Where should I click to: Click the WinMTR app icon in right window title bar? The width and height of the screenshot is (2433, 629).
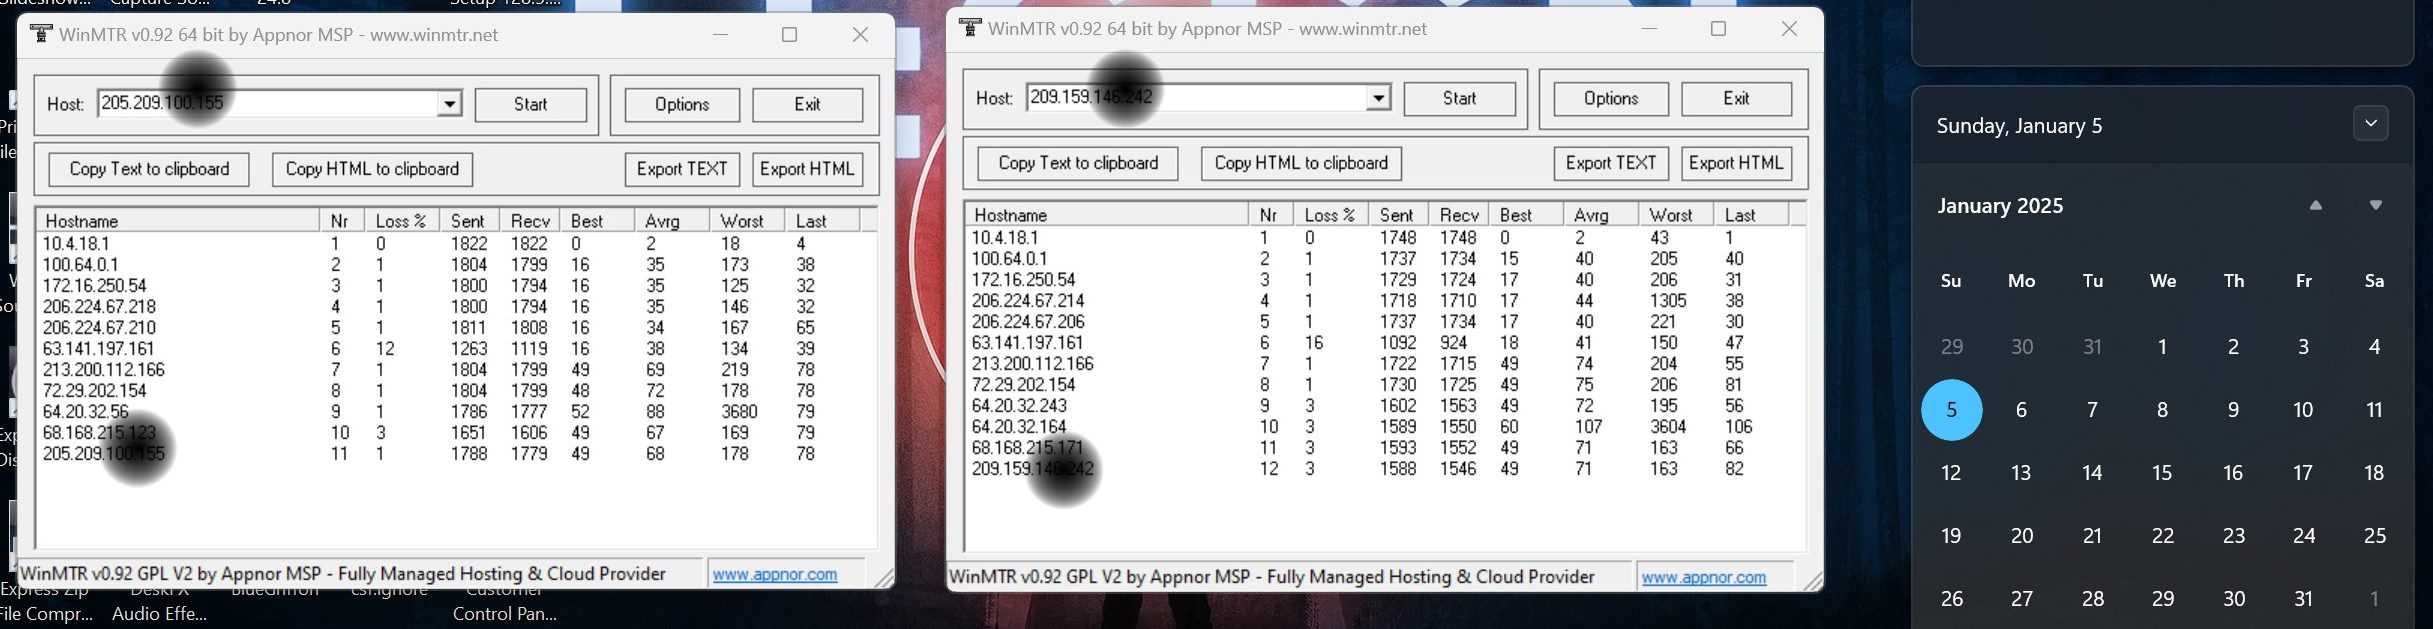click(969, 28)
